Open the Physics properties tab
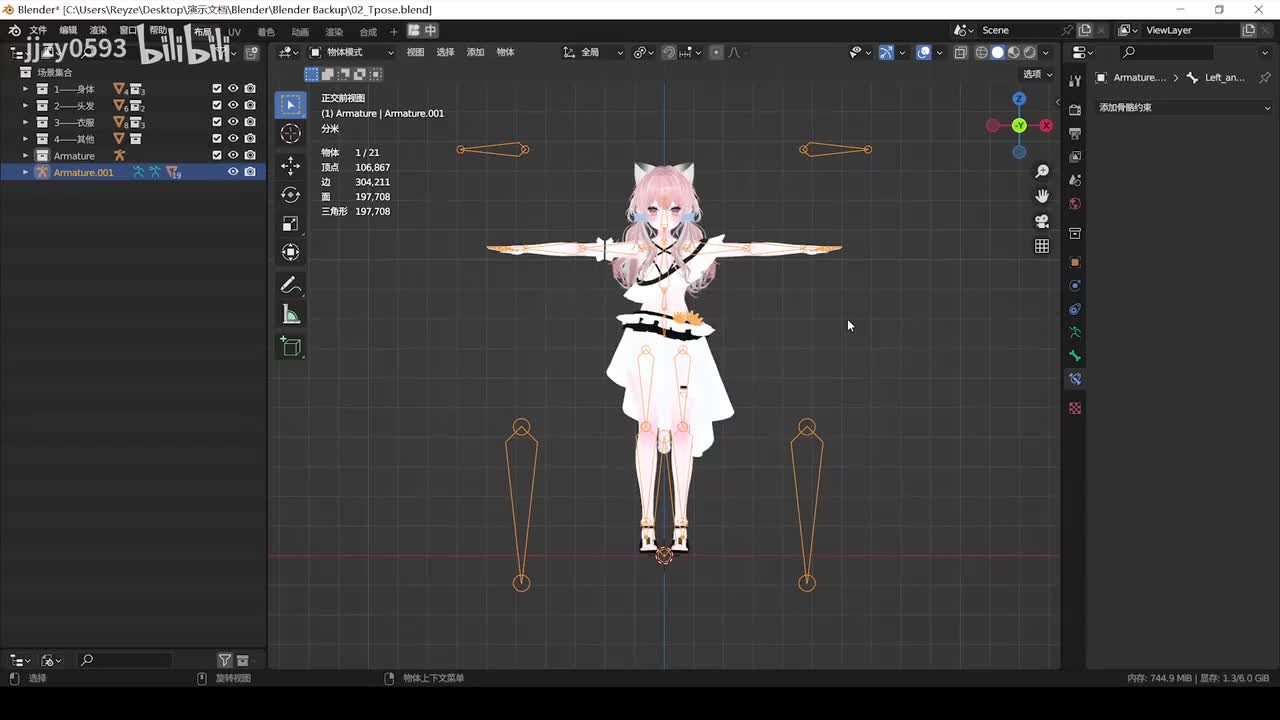 pos(1075,285)
